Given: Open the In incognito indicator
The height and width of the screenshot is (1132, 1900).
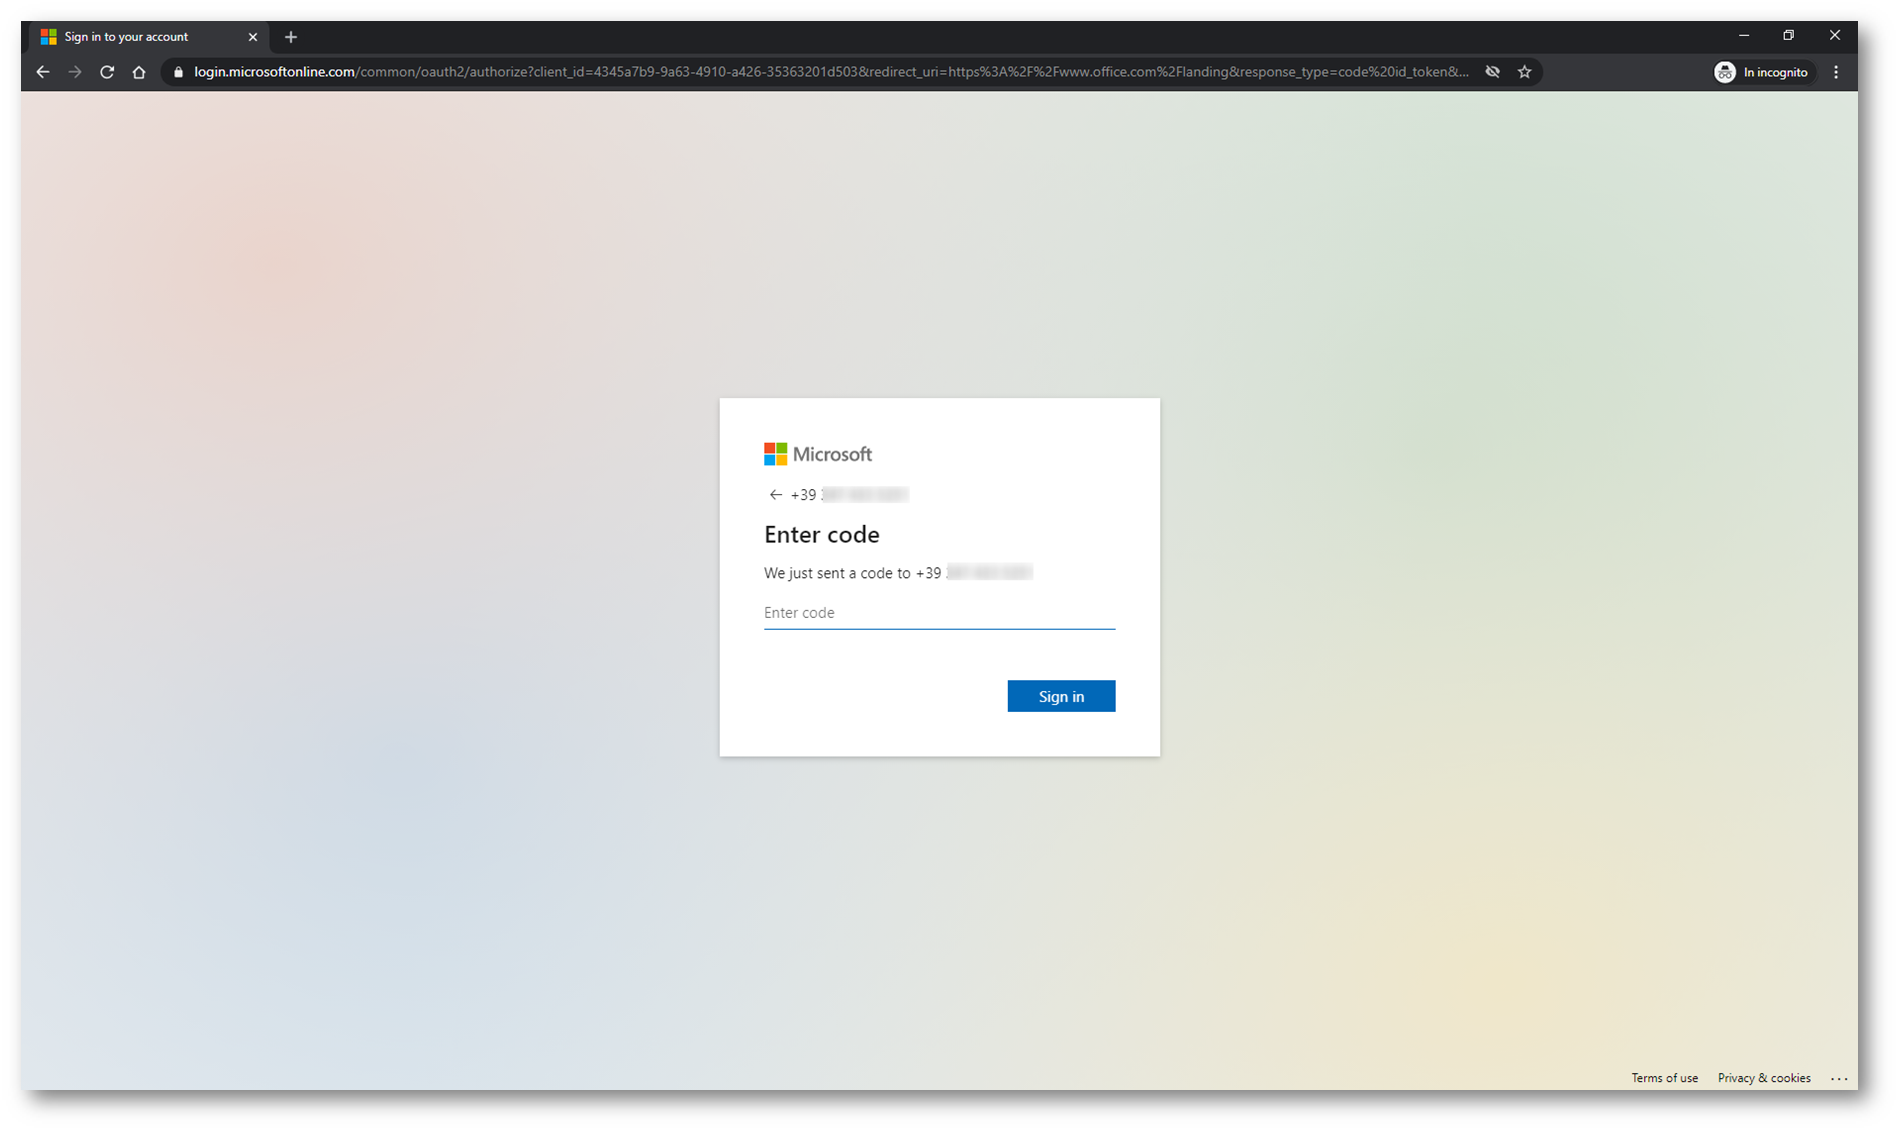Looking at the screenshot, I should point(1762,72).
